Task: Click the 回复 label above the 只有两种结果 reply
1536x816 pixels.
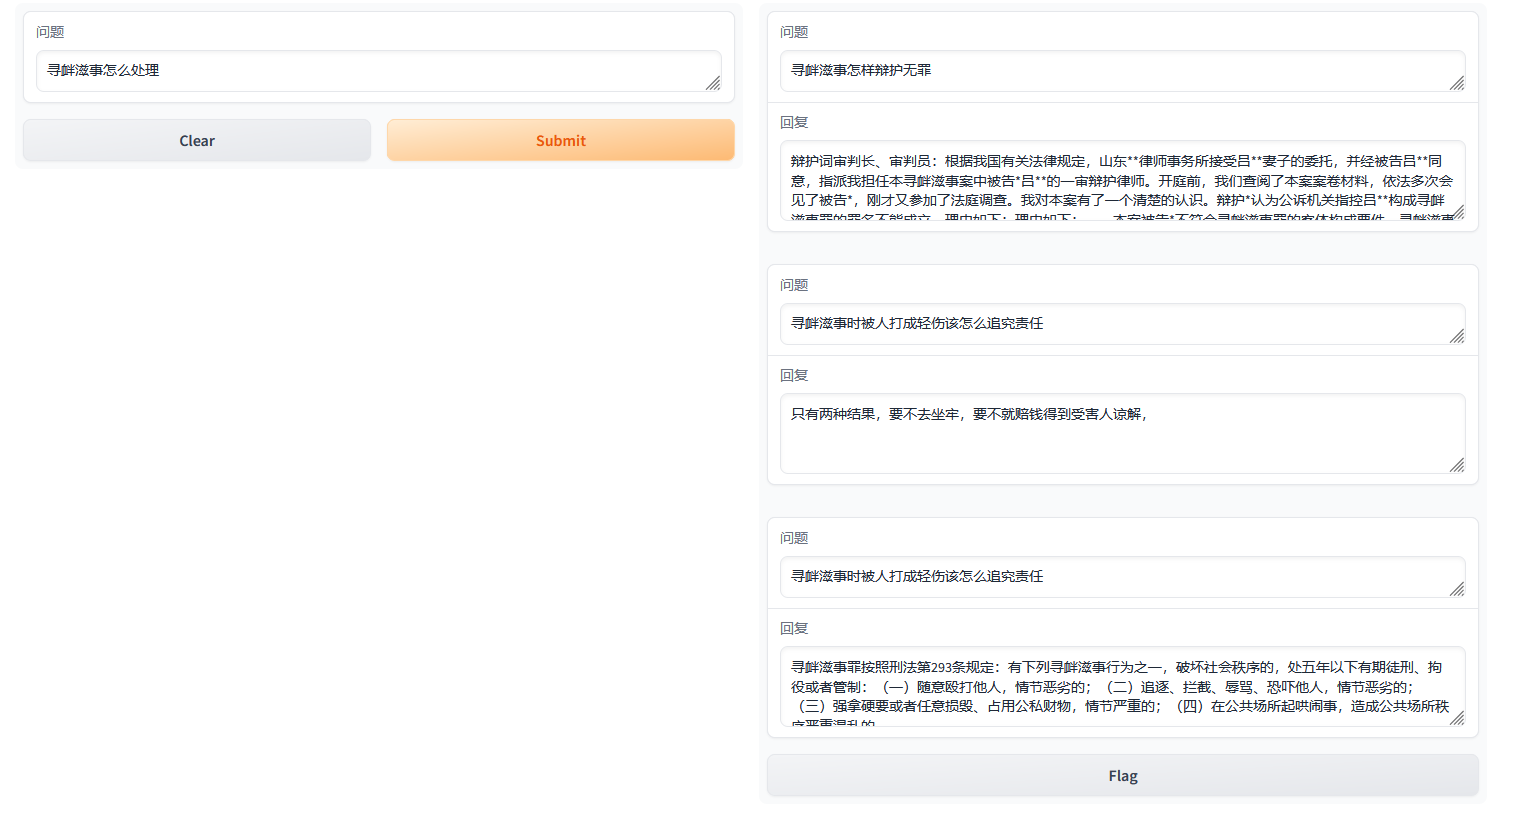Action: click(x=794, y=375)
